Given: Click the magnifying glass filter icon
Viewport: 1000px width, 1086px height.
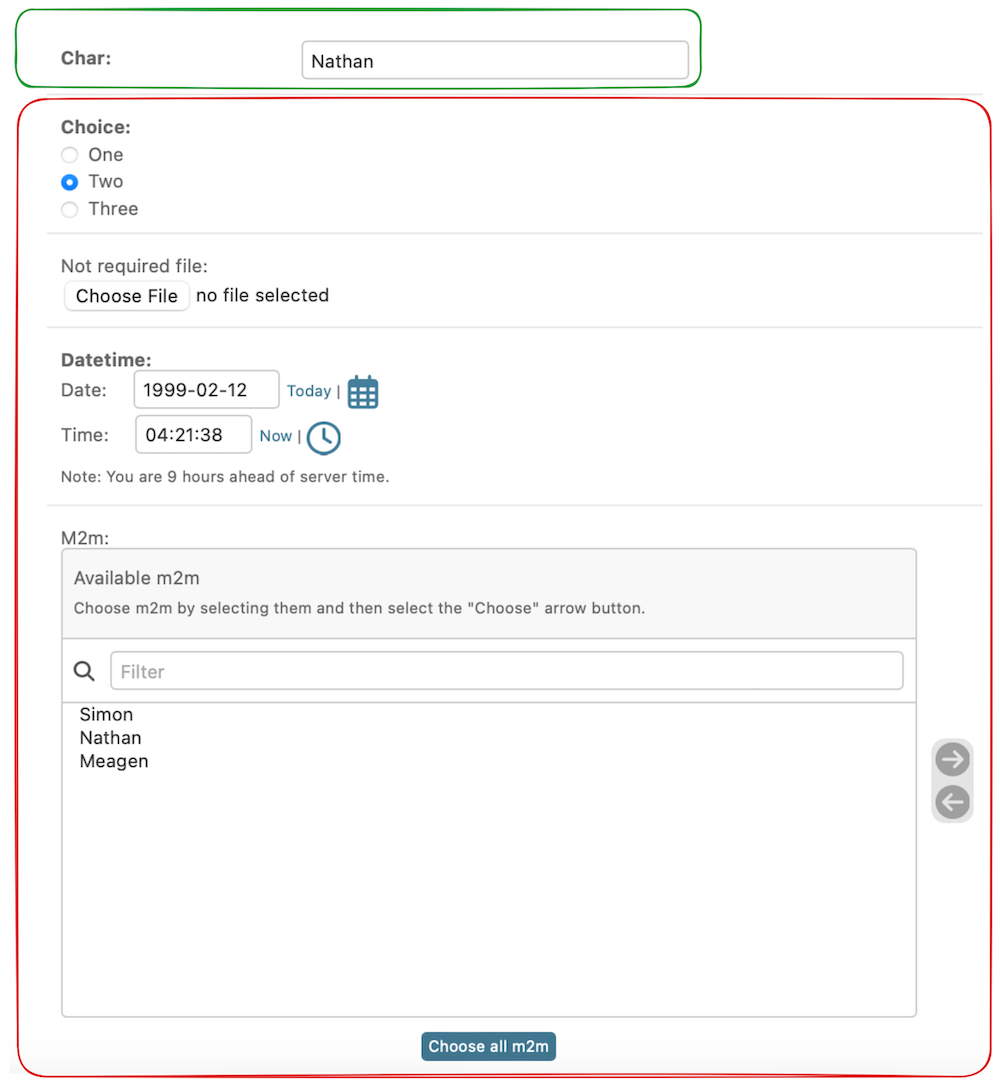Looking at the screenshot, I should pos(85,671).
